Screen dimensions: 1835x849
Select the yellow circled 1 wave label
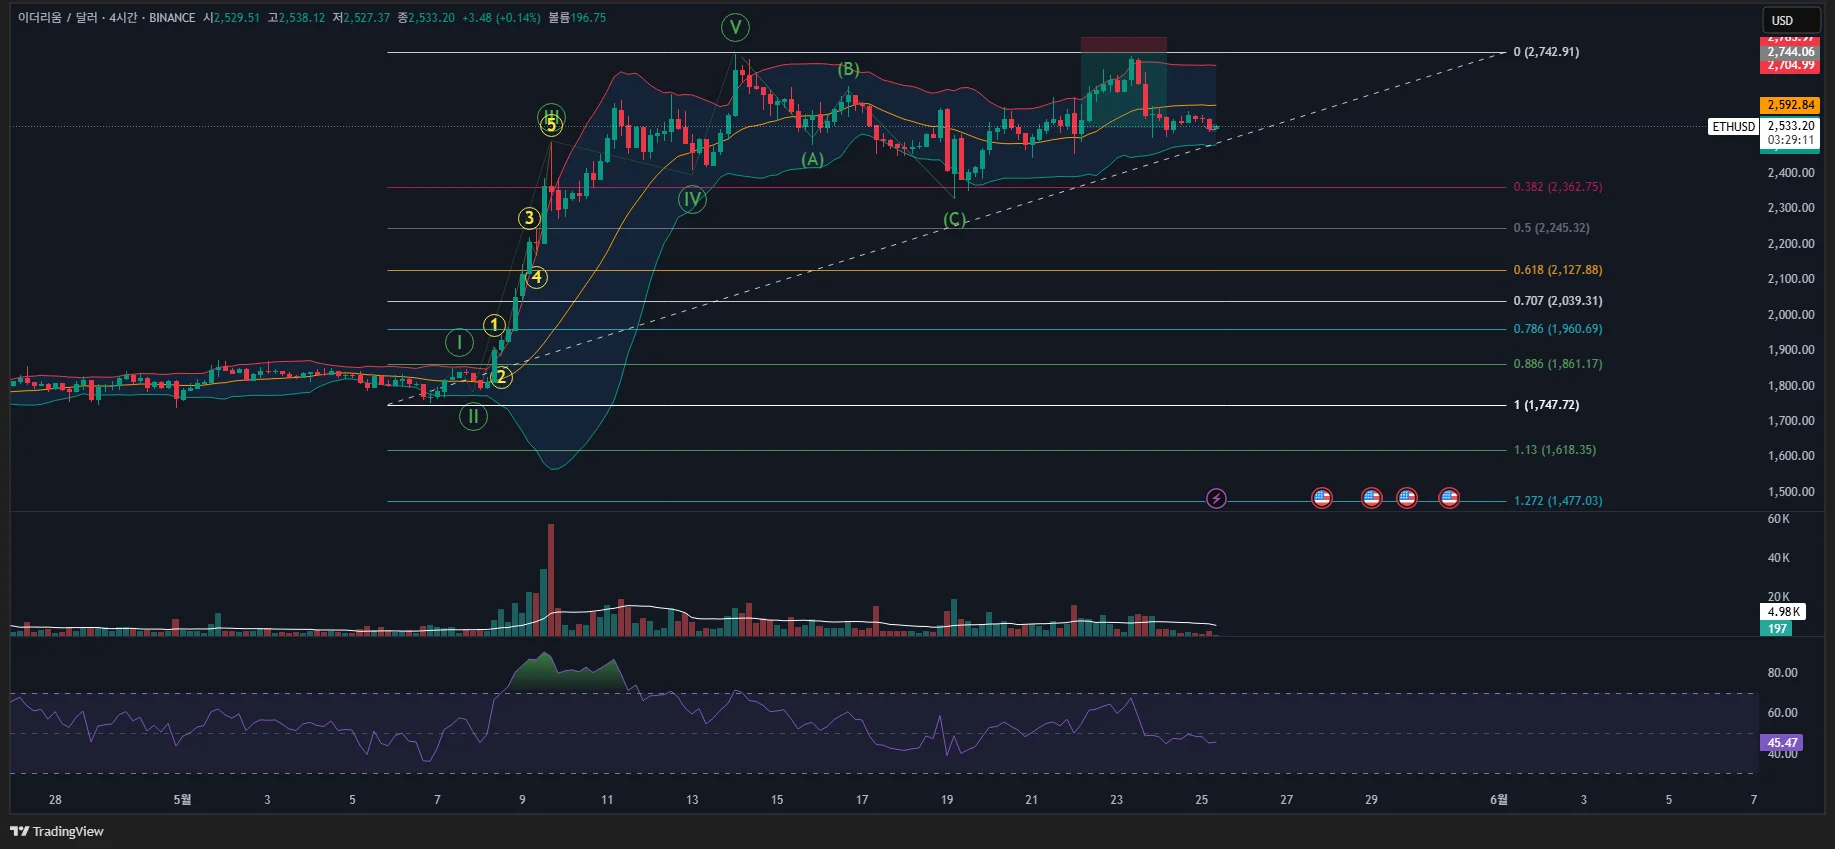click(494, 325)
